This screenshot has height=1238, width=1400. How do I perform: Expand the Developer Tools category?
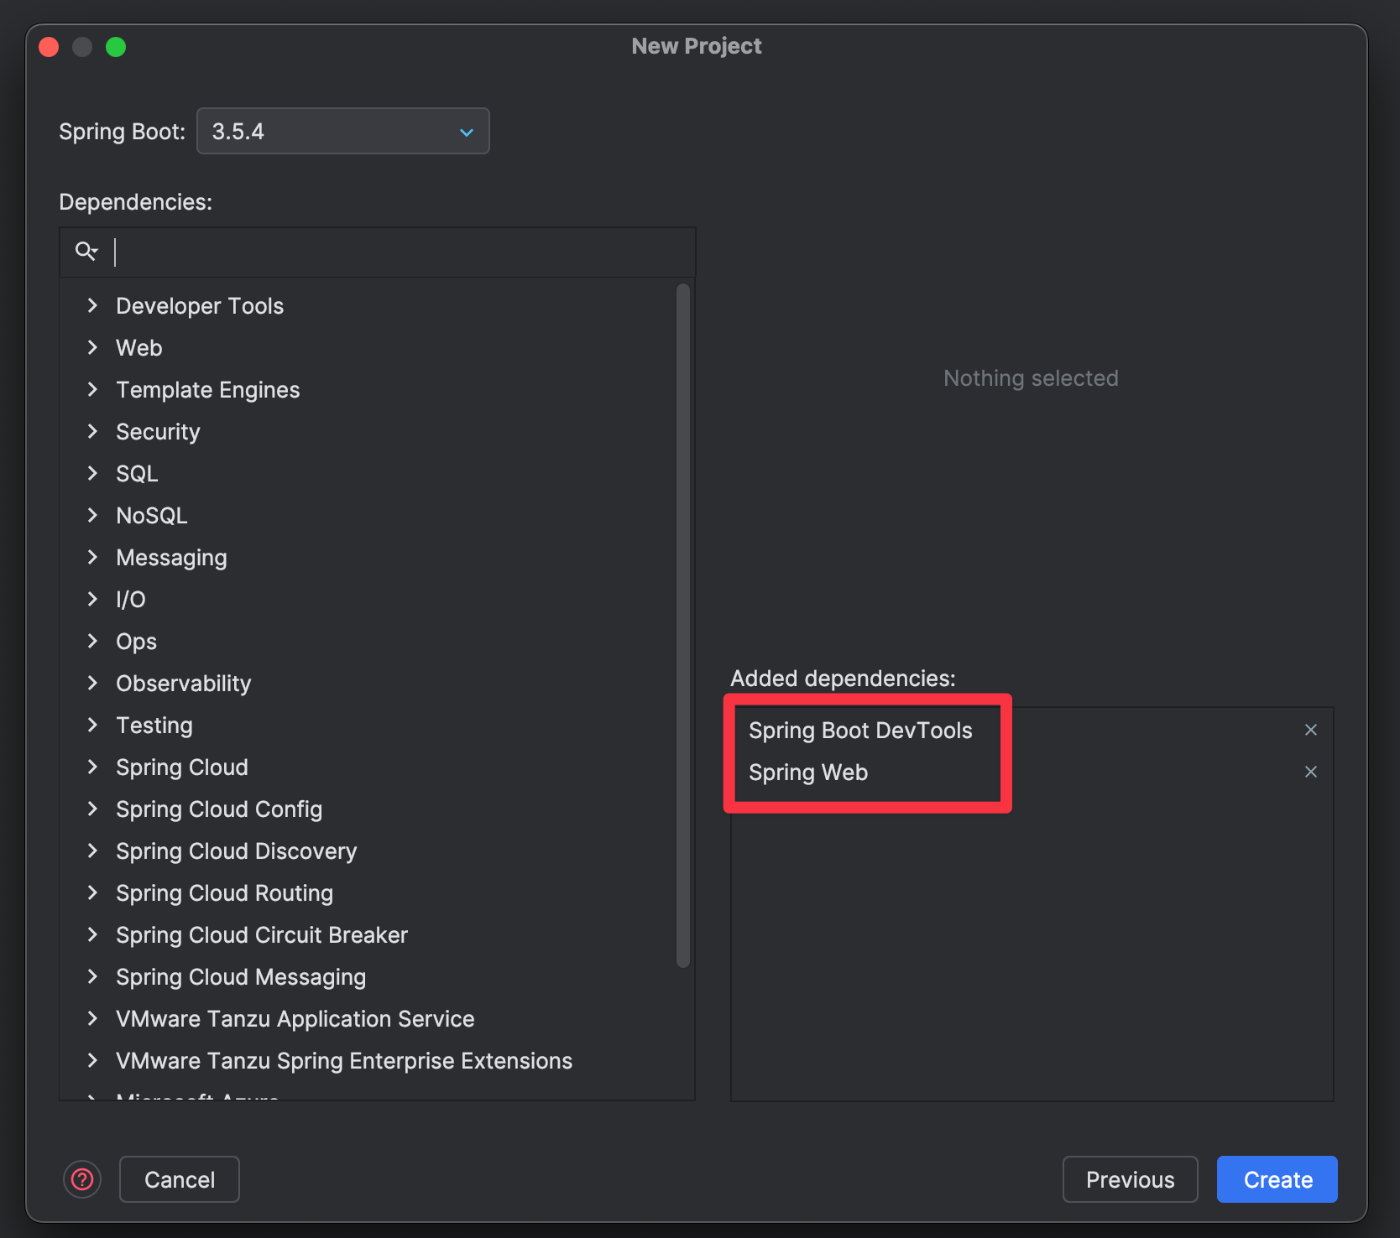(92, 306)
